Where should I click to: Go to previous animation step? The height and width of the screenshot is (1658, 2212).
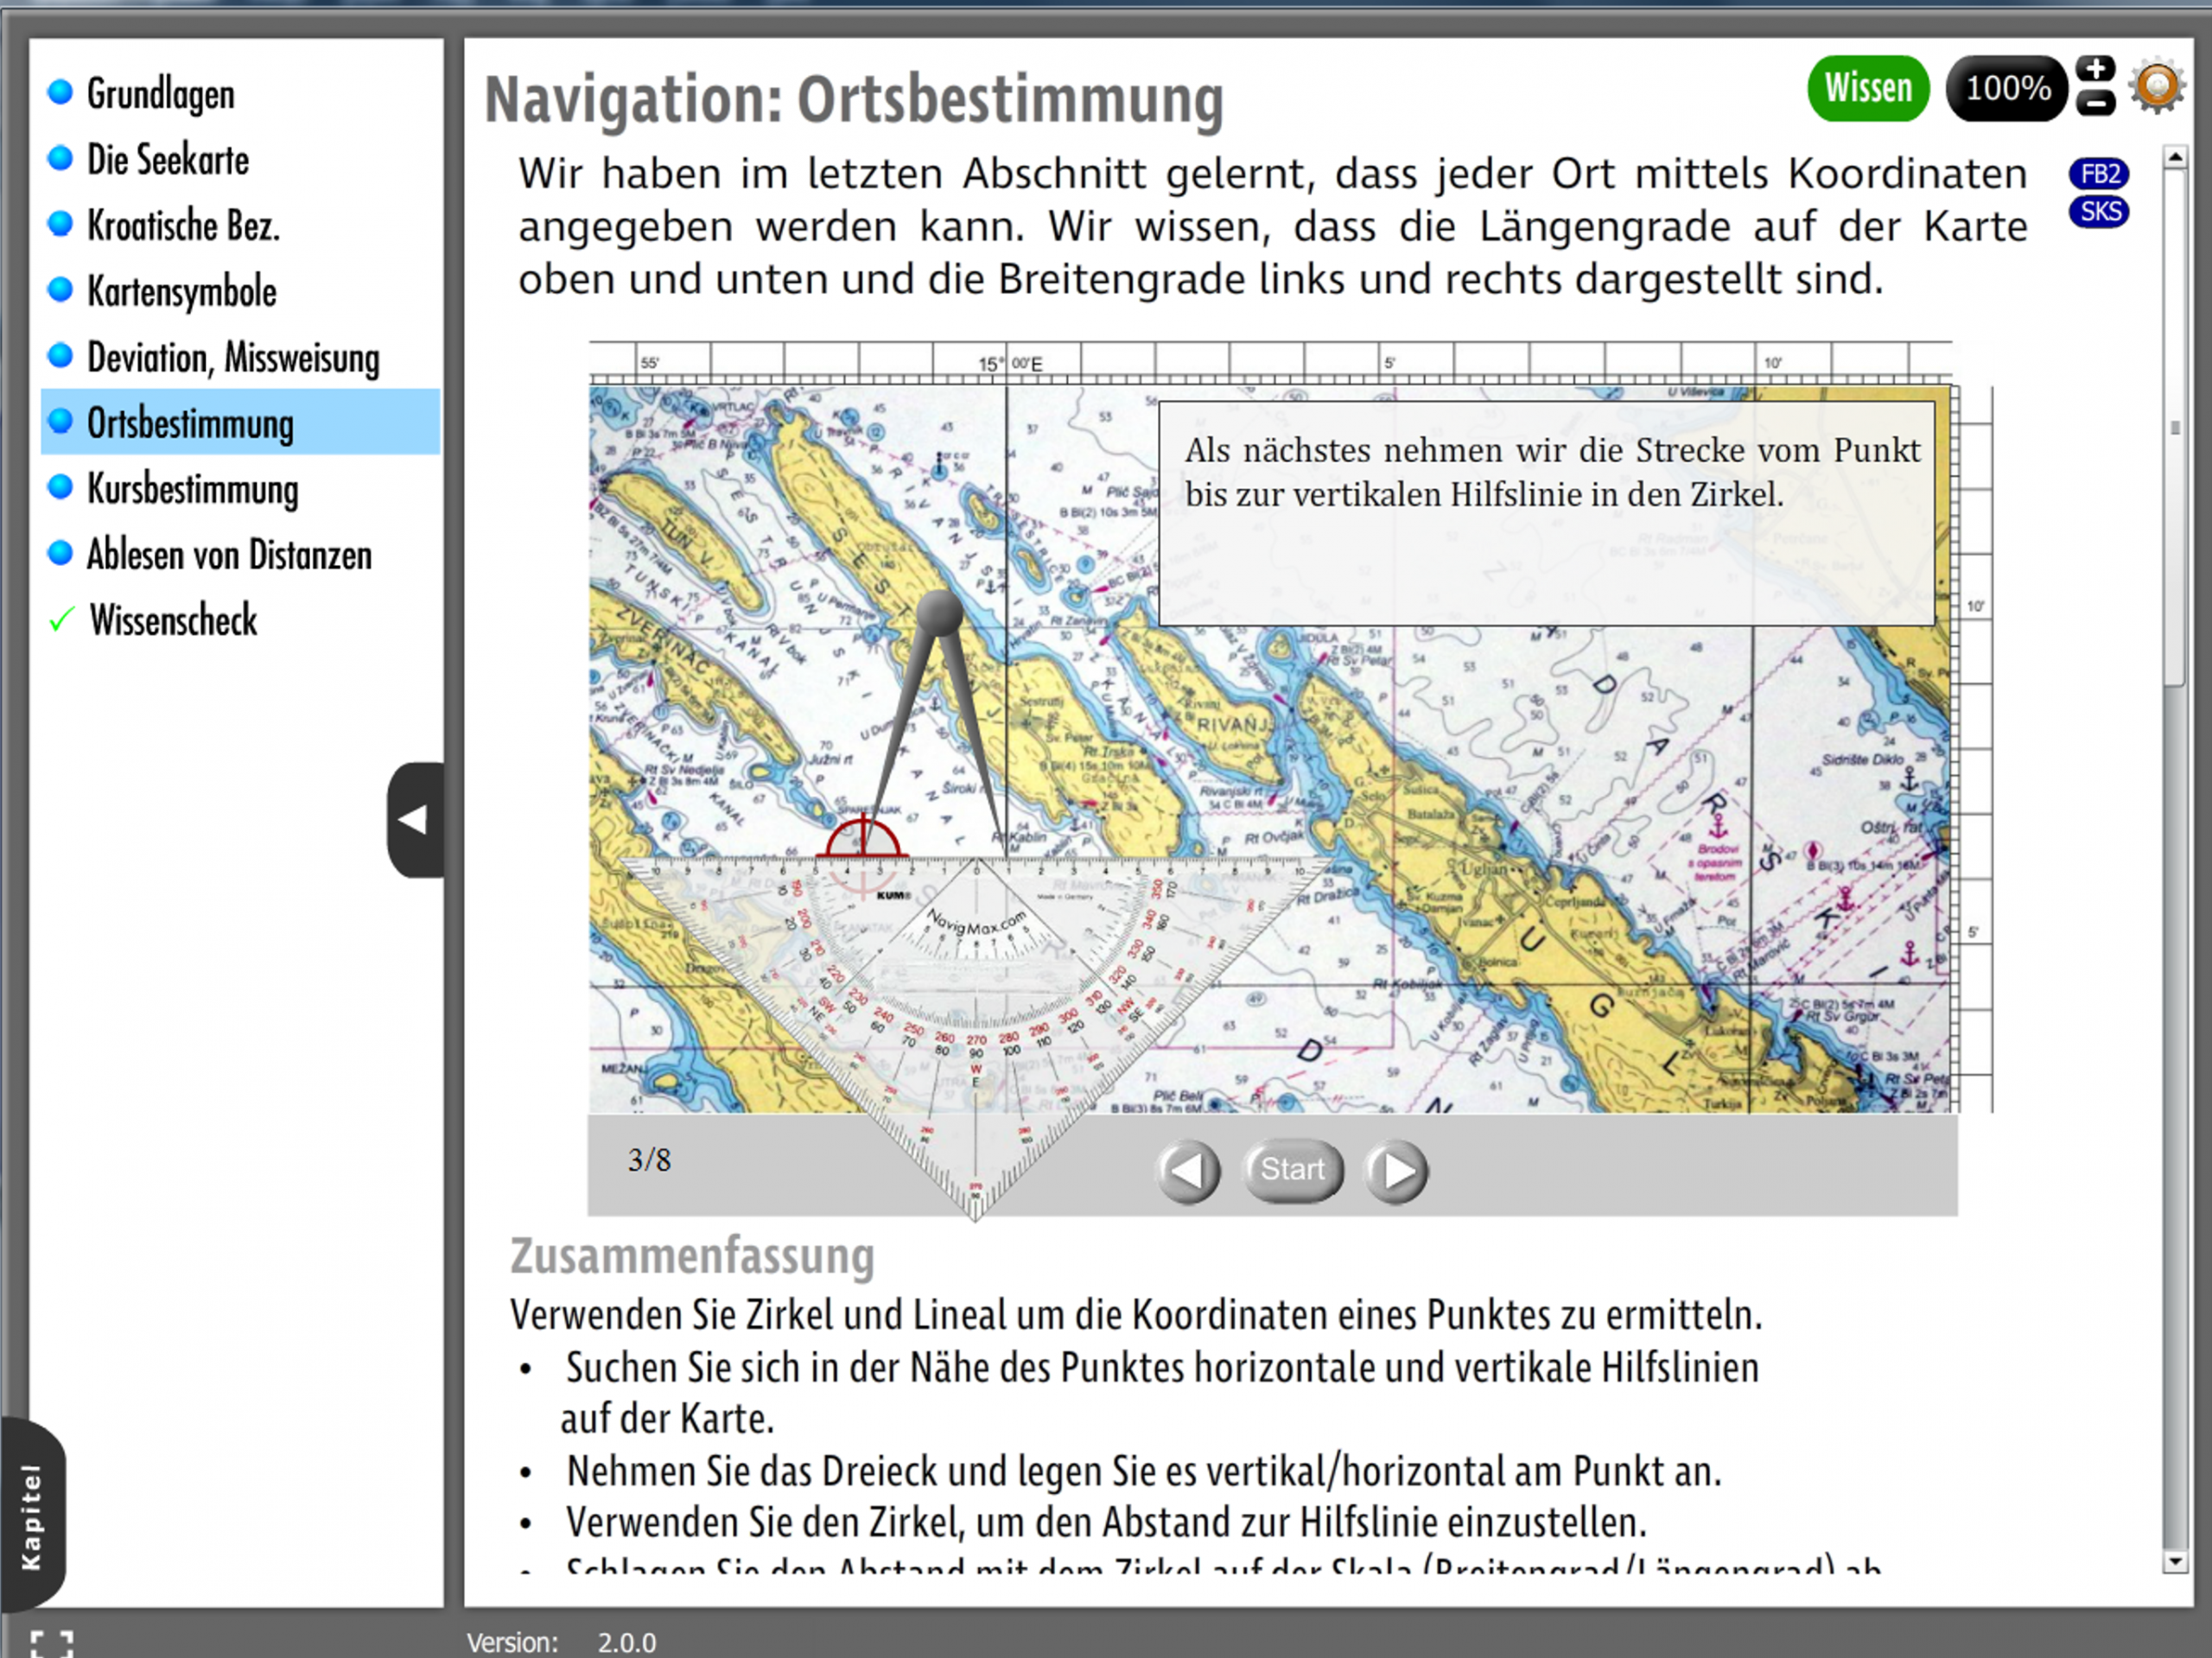coord(1187,1170)
